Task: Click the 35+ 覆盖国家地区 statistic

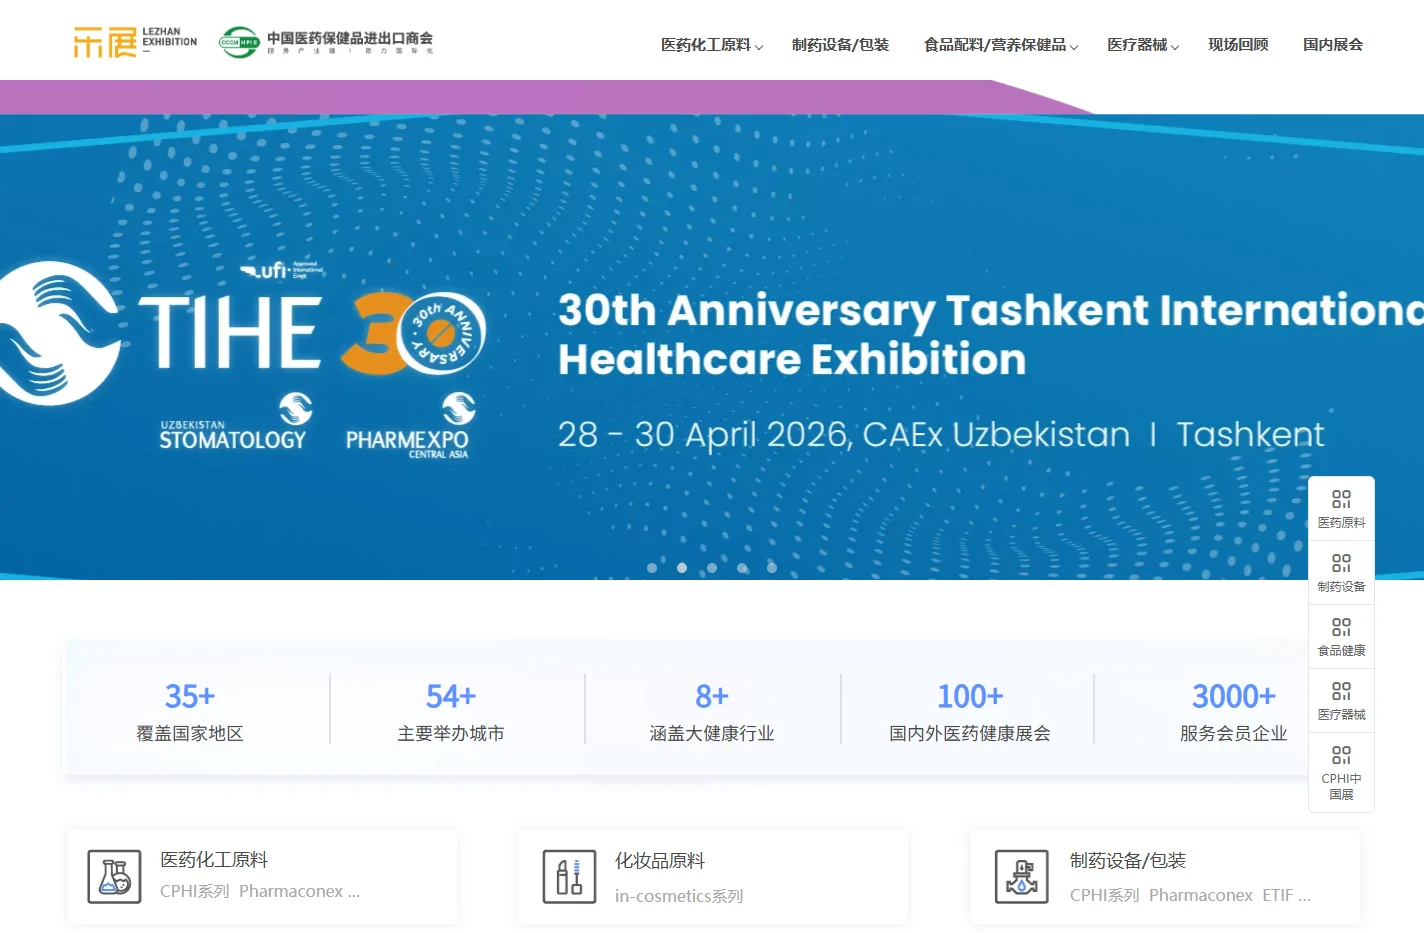Action: click(190, 711)
